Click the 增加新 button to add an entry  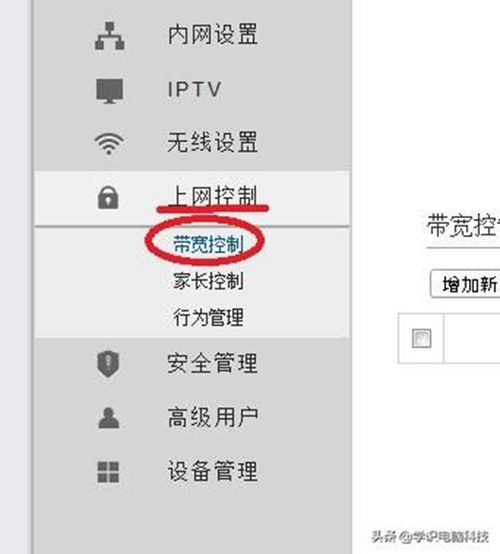pyautogui.click(x=465, y=284)
